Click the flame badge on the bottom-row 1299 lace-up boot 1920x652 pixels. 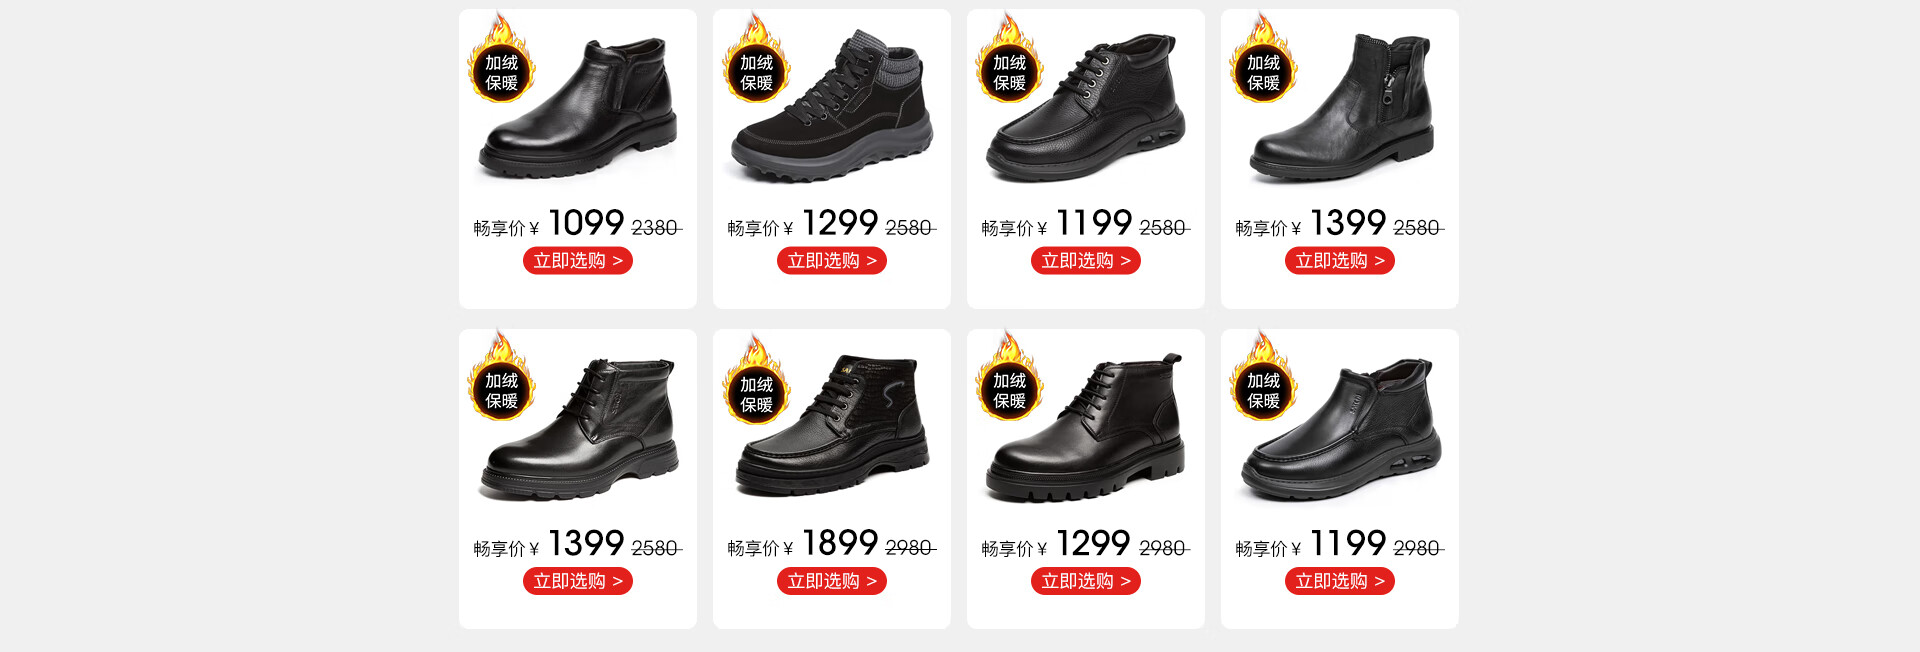coord(1009,380)
